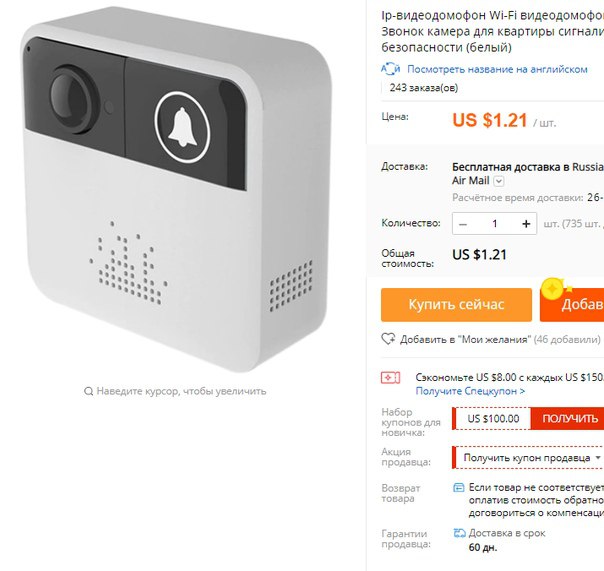
Task: Click the Купить сейчас button
Action: [456, 305]
